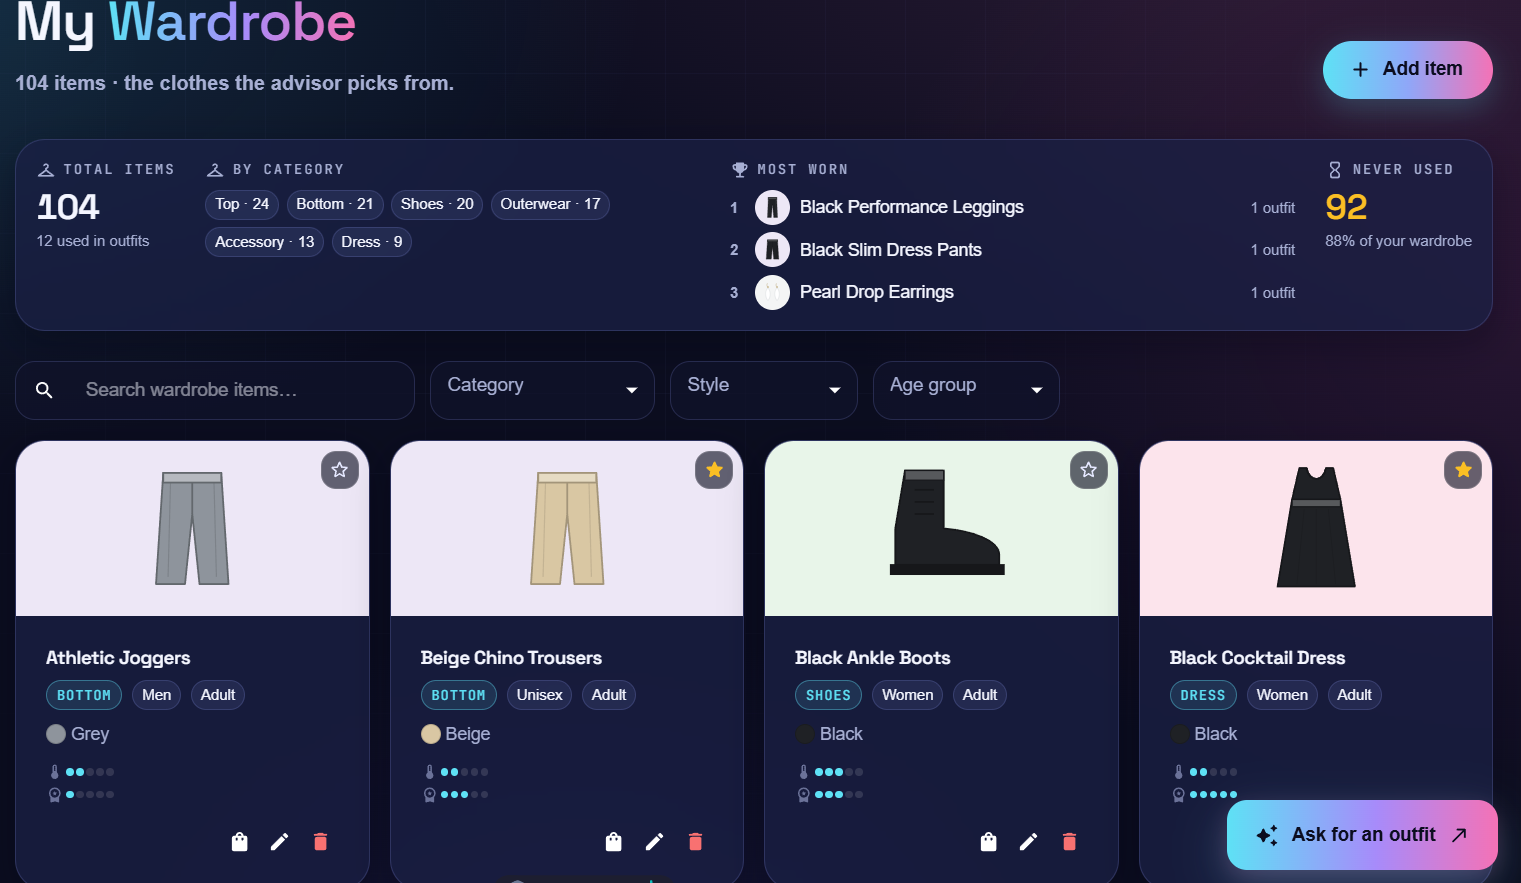Click the Never Used hourglass icon
This screenshot has height=883, width=1521.
1335,170
